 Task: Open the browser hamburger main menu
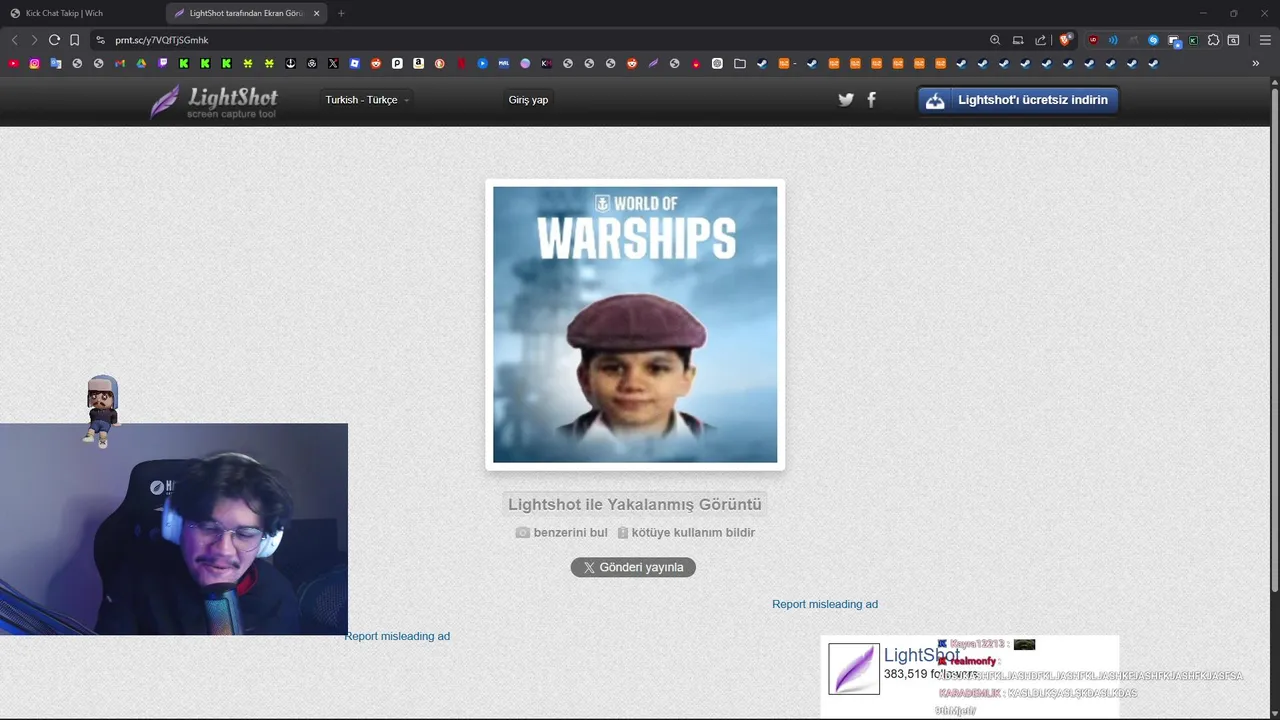(1265, 40)
